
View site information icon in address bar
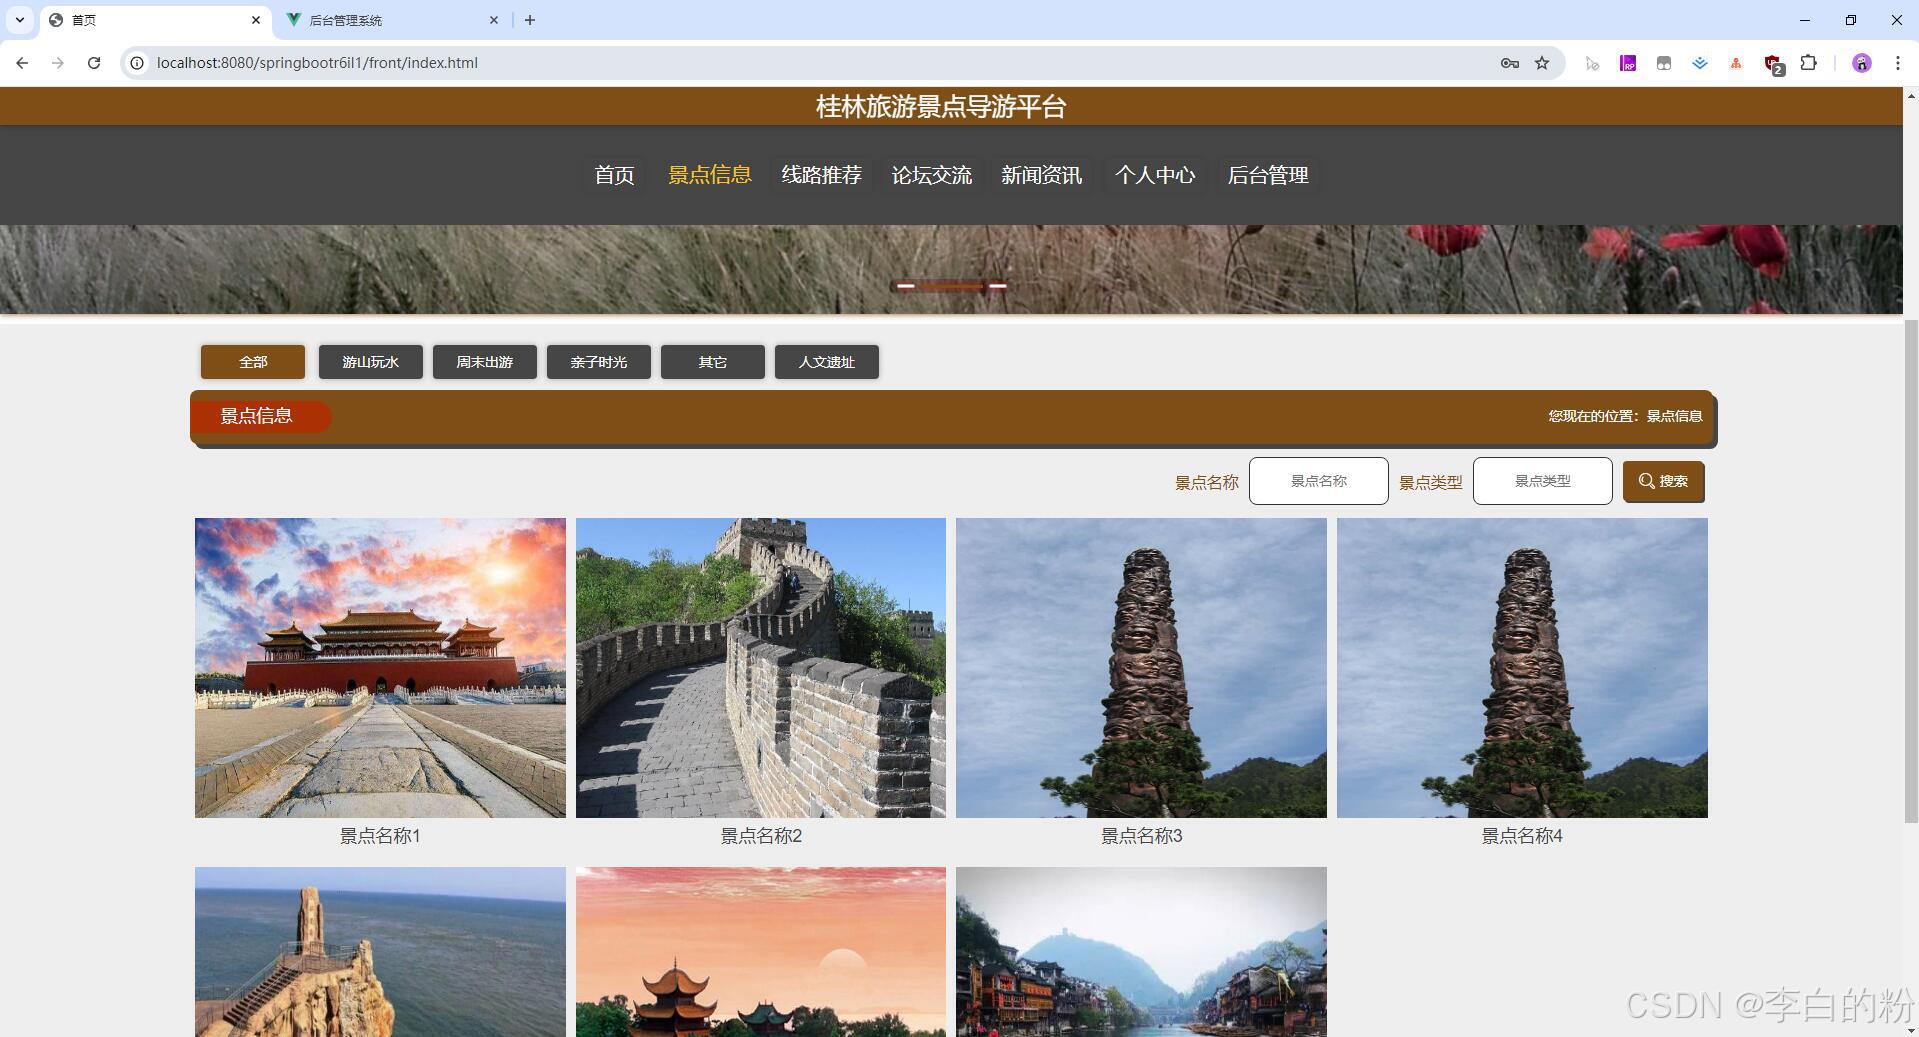pyautogui.click(x=138, y=63)
